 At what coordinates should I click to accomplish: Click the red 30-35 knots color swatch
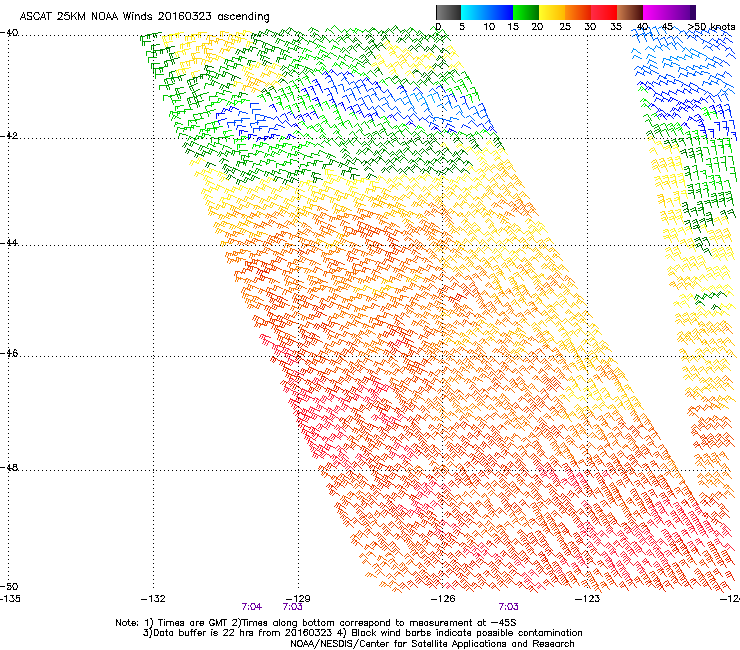pos(604,12)
